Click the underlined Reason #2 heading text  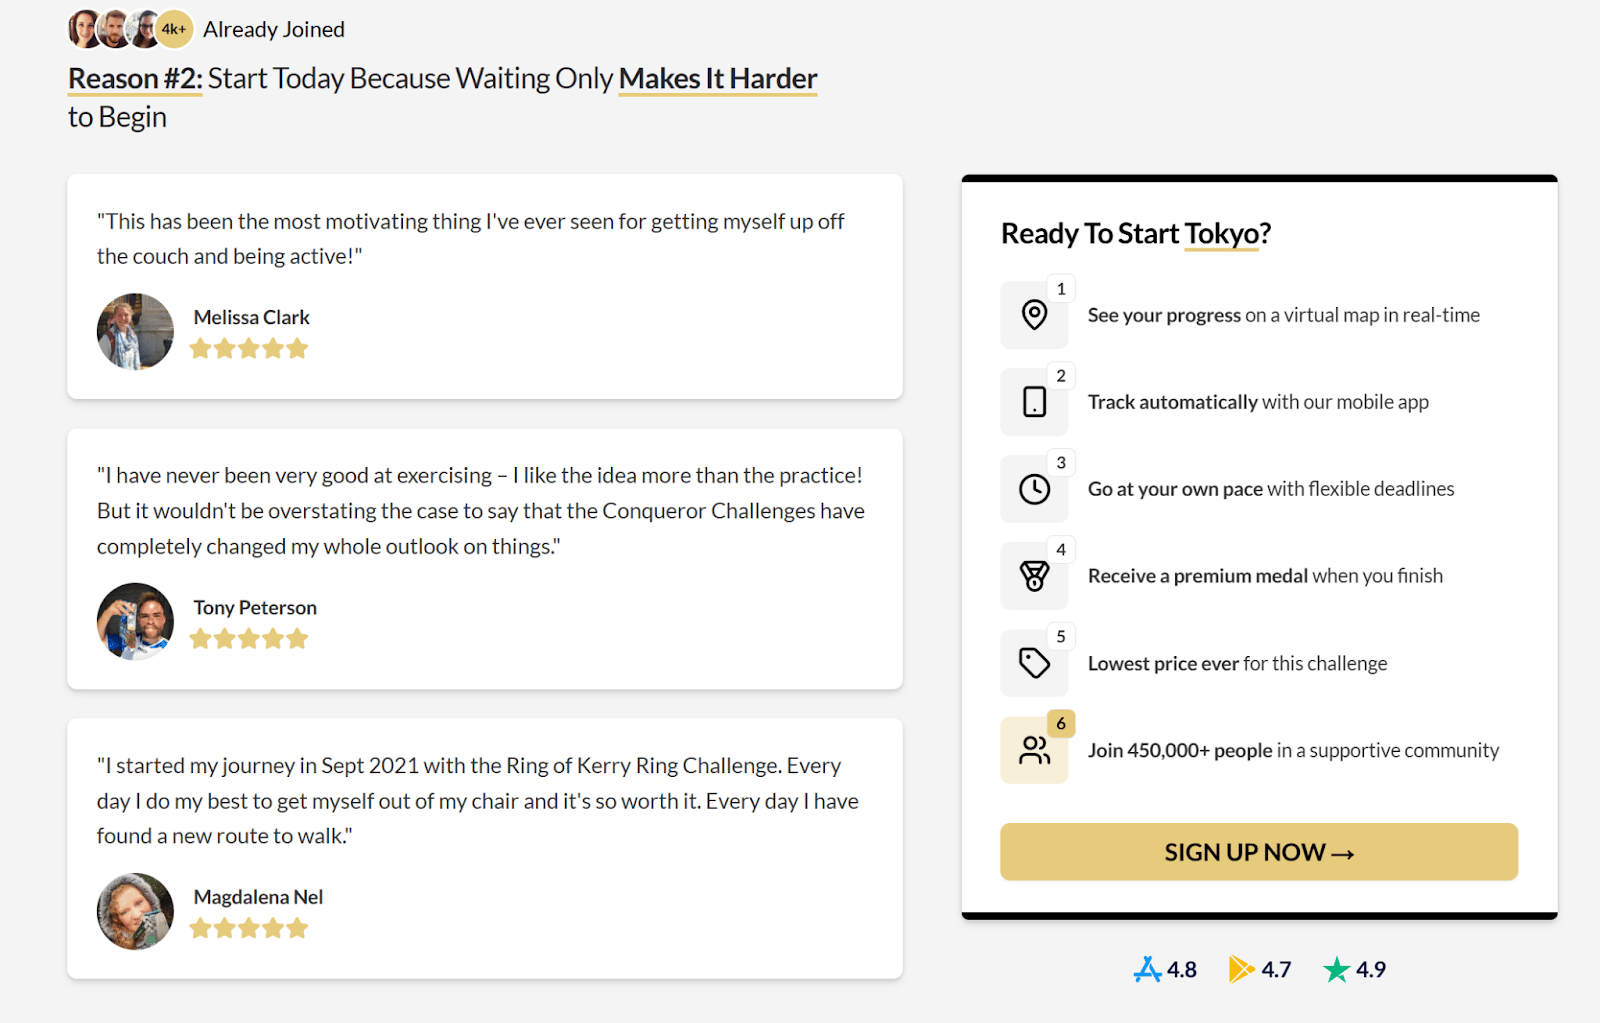click(135, 78)
